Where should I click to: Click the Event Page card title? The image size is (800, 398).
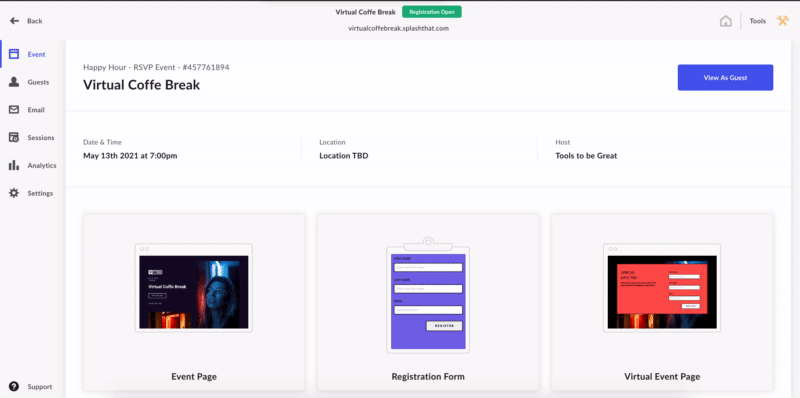(194, 377)
